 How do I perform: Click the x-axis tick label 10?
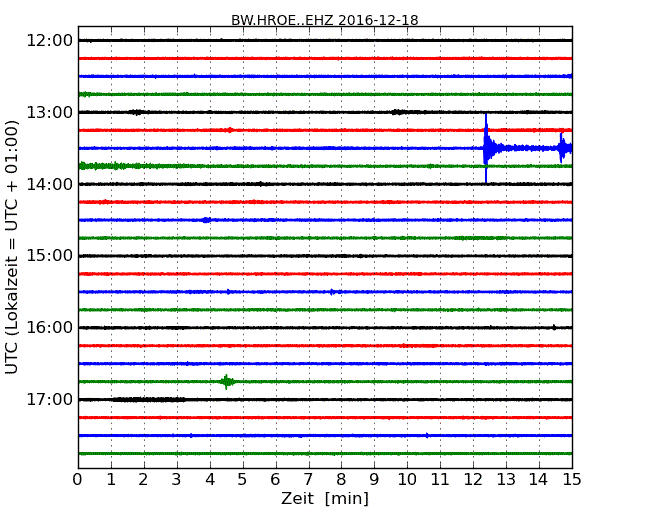pos(407,480)
